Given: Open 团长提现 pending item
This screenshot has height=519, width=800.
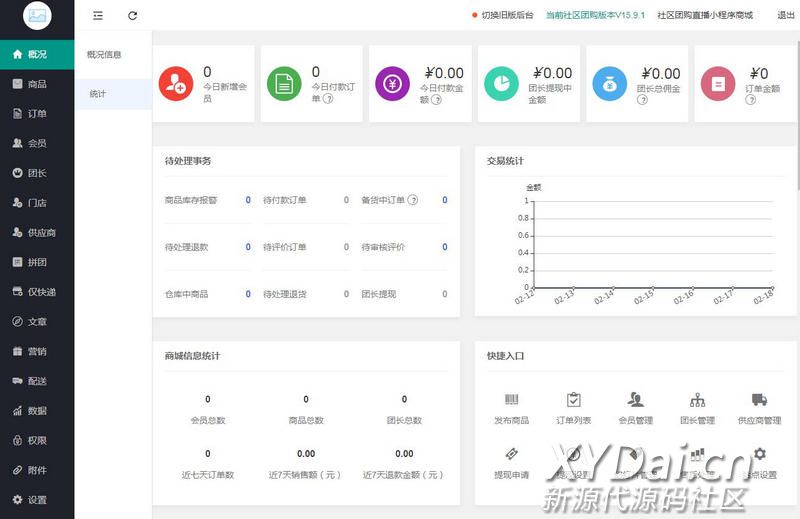Looking at the screenshot, I should tap(404, 294).
